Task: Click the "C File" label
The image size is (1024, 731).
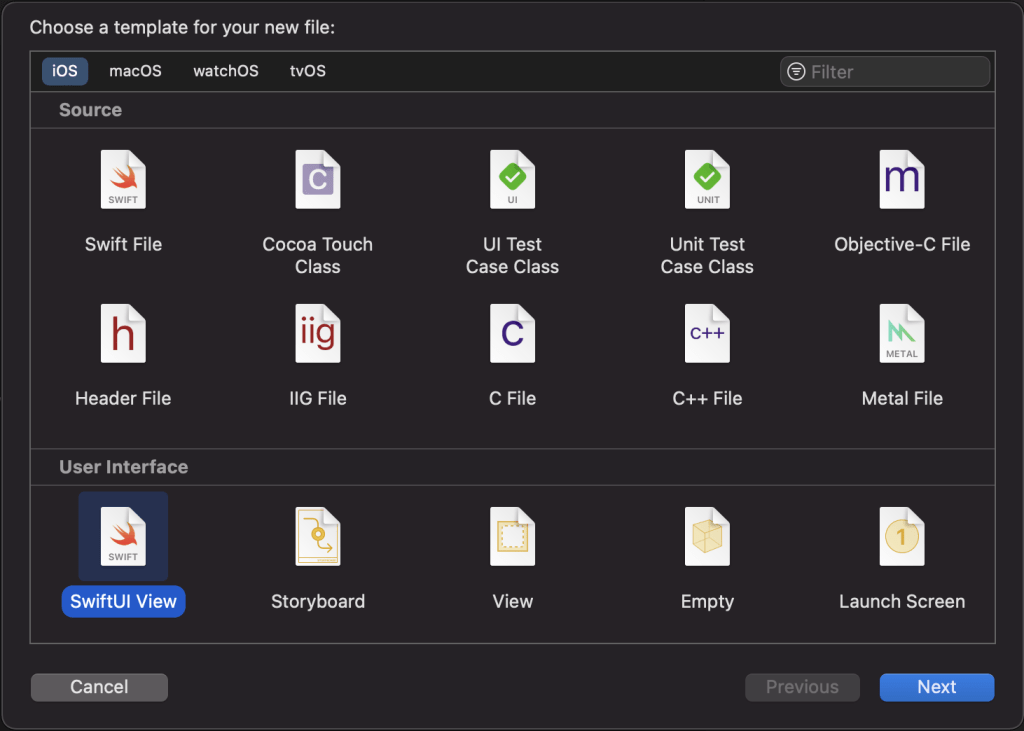Action: click(512, 398)
